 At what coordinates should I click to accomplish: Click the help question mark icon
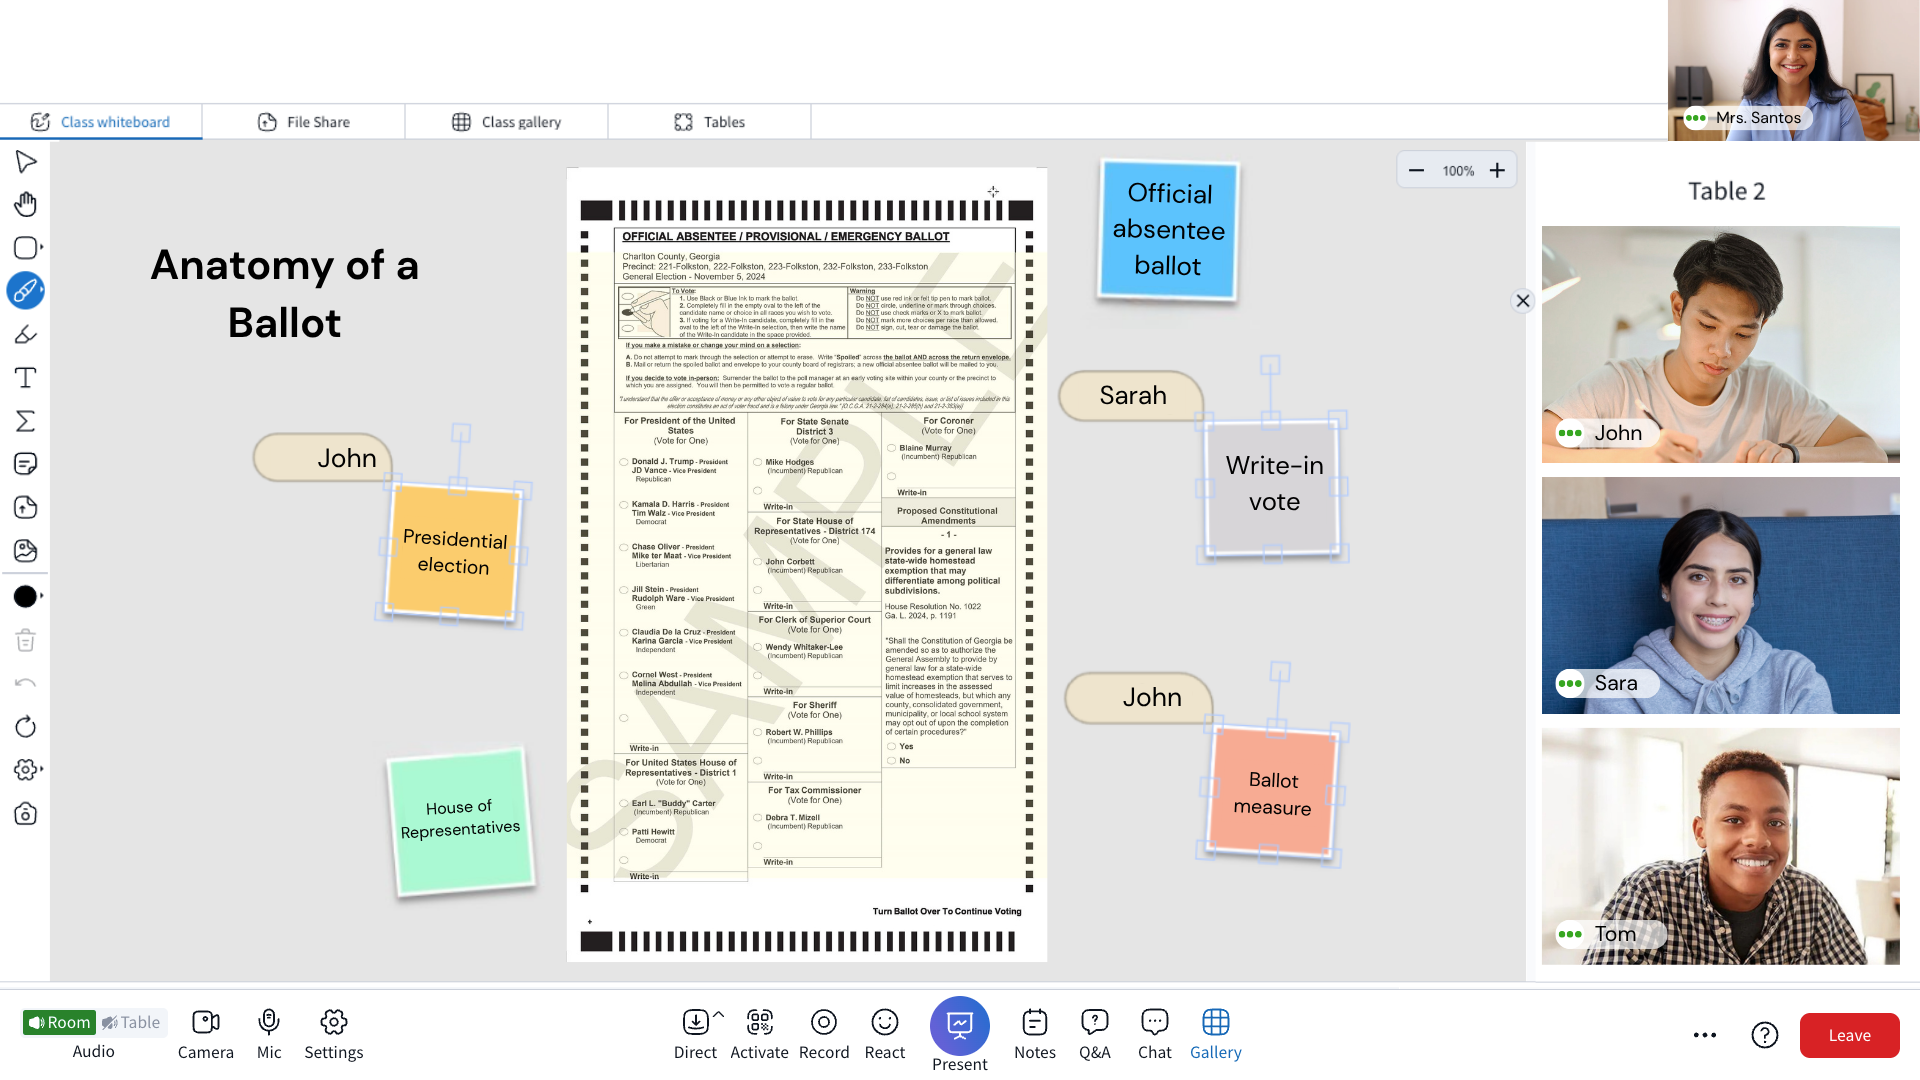pos(1765,1035)
